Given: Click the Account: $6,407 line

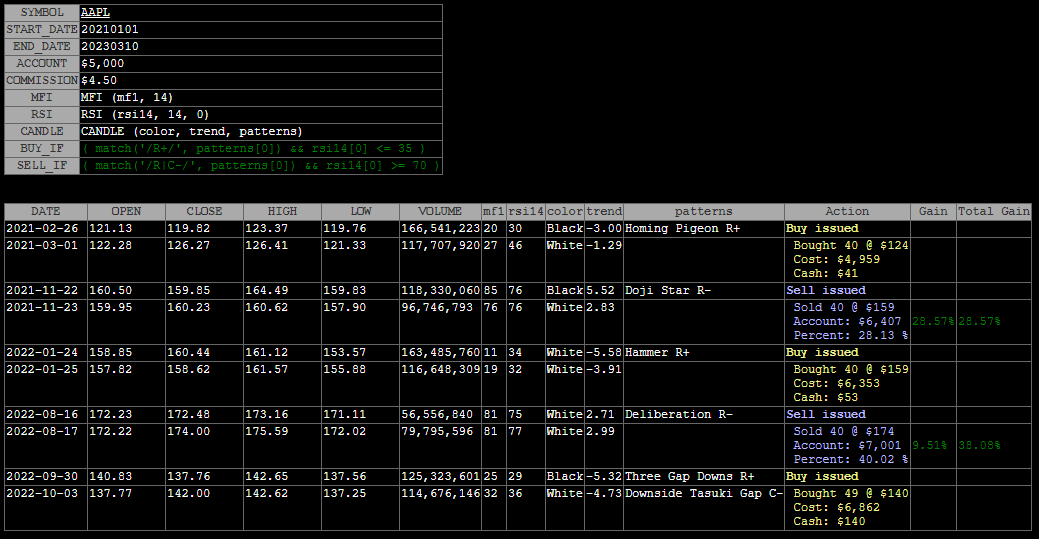Looking at the screenshot, I should click(848, 322).
